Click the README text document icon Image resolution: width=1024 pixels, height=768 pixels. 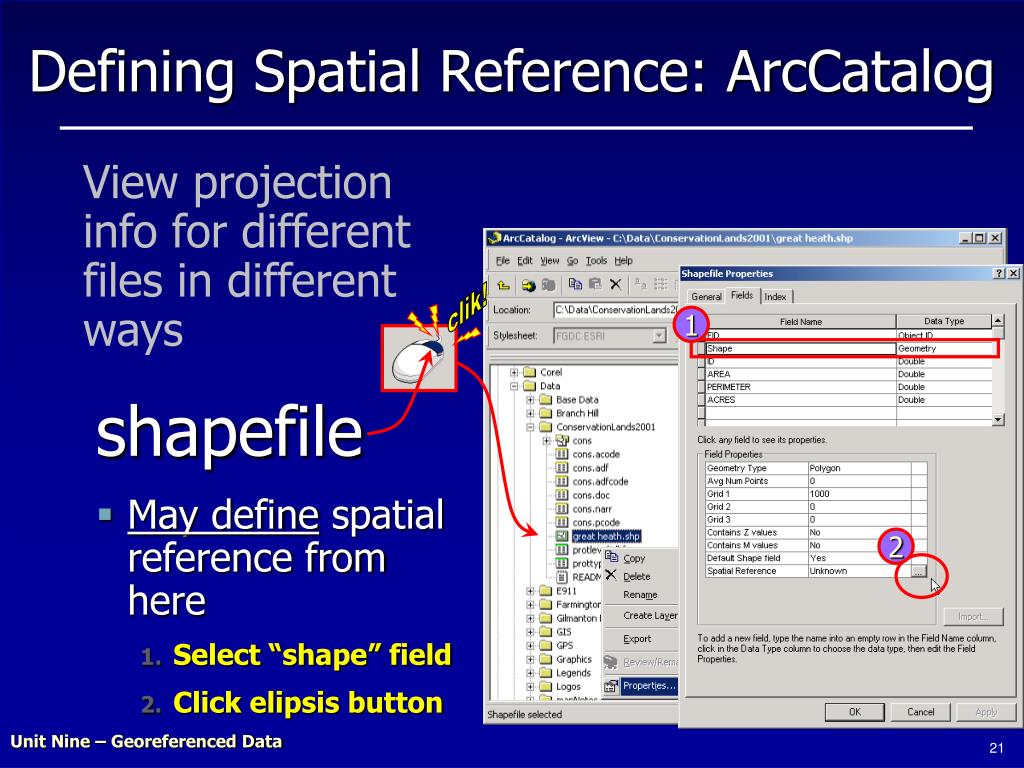click(562, 577)
